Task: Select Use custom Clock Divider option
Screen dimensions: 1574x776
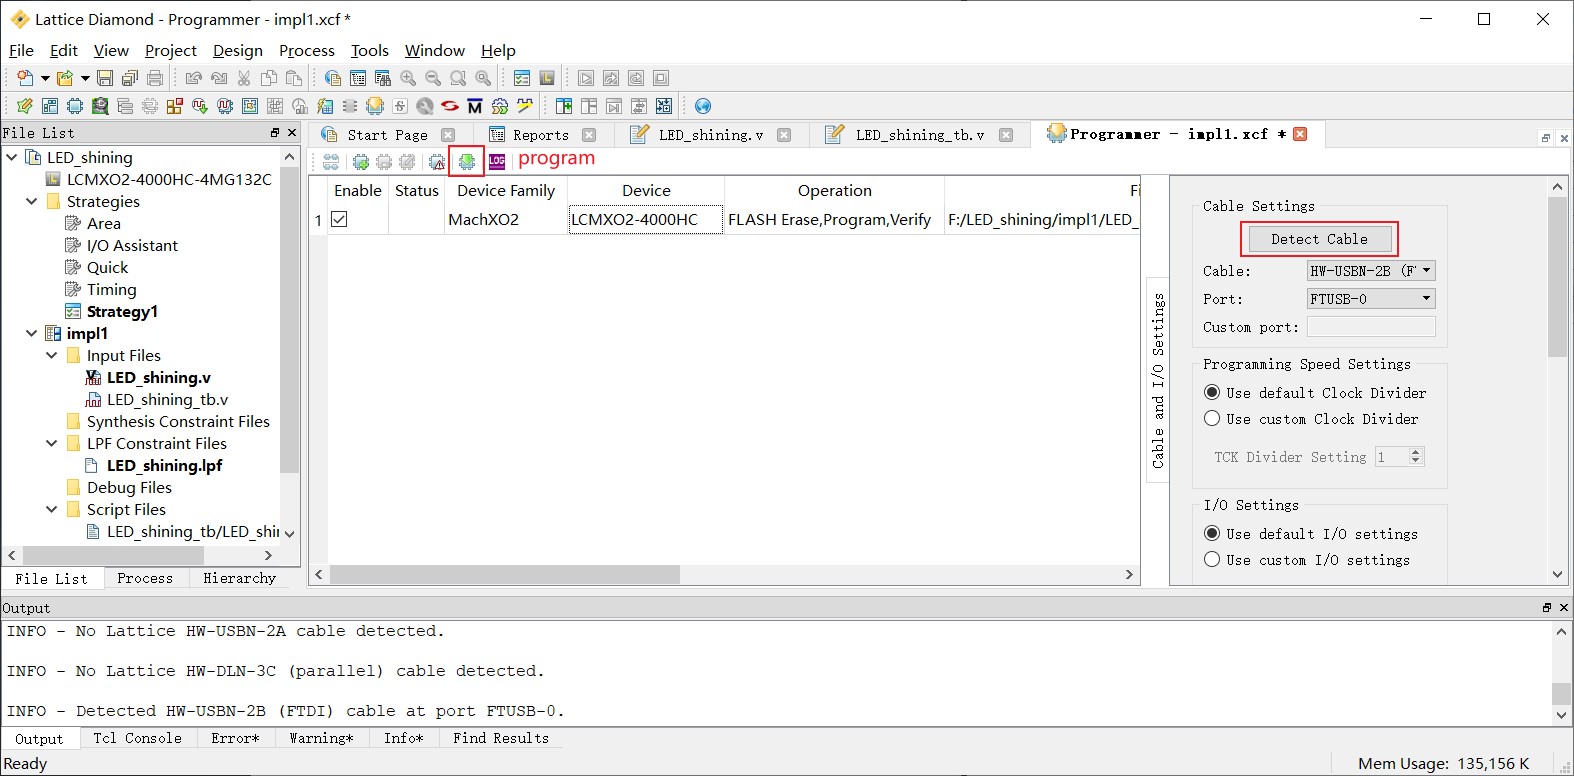Action: click(1212, 419)
